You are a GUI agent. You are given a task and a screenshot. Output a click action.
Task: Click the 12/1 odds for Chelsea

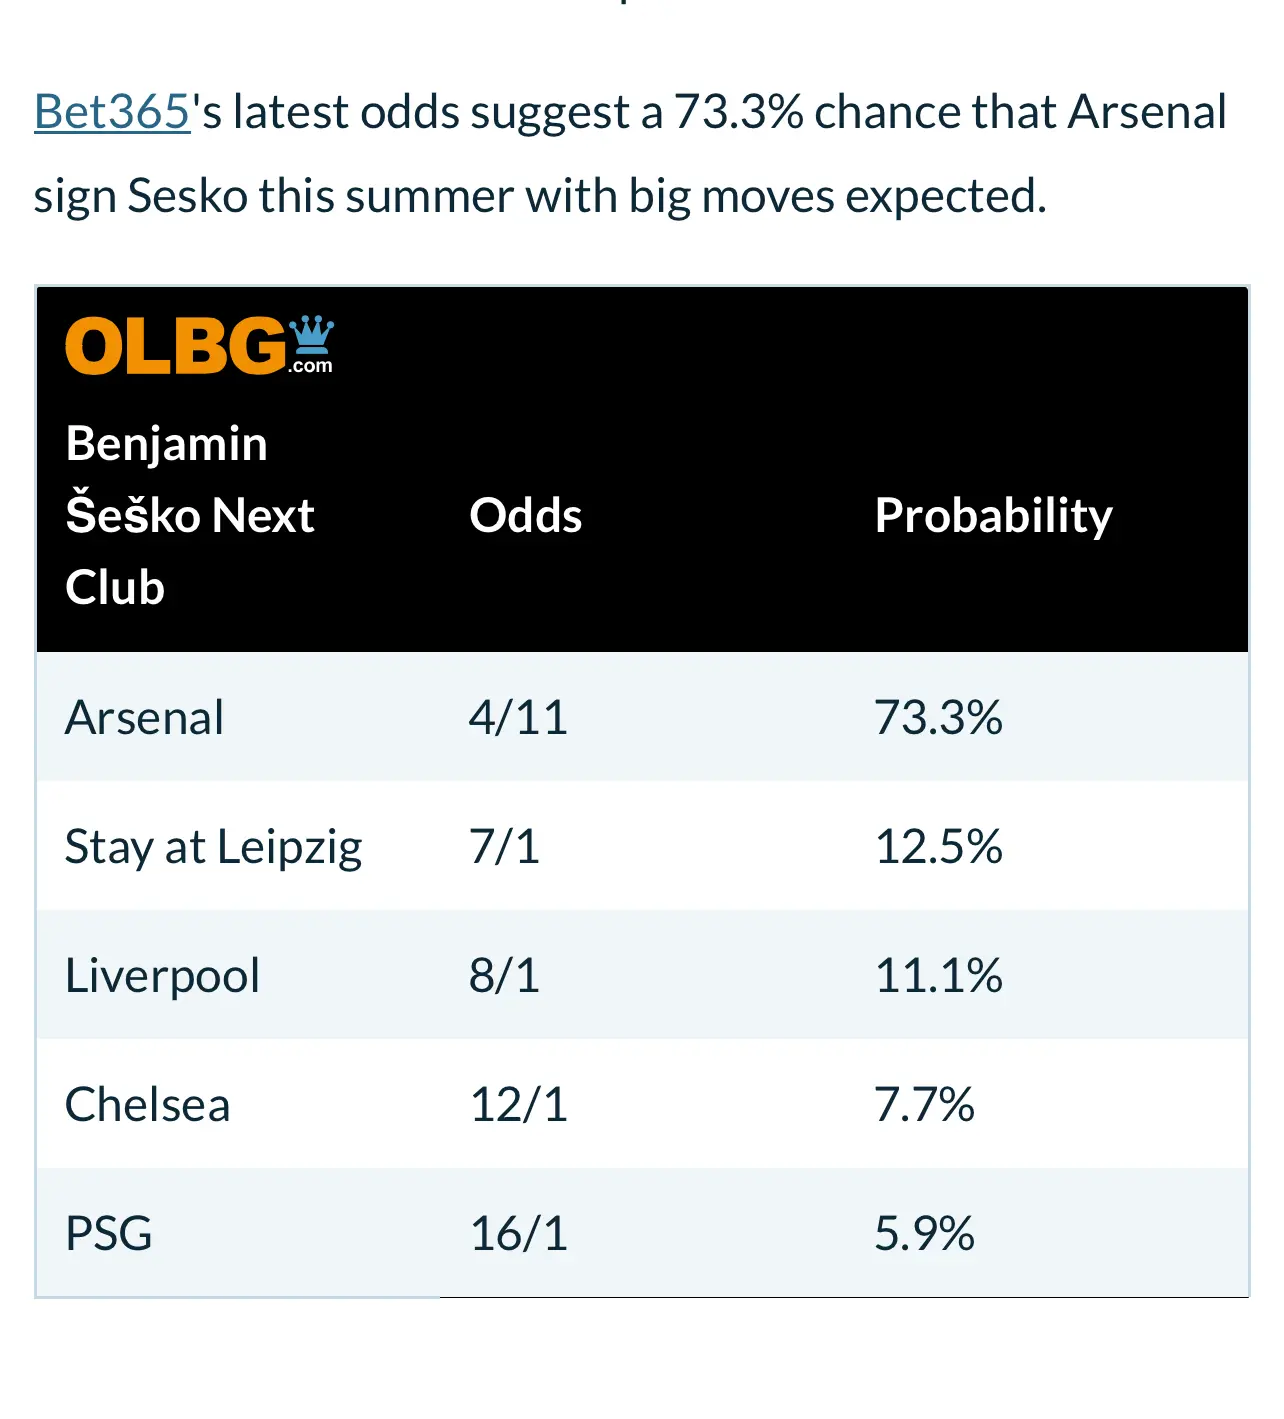(x=518, y=1104)
